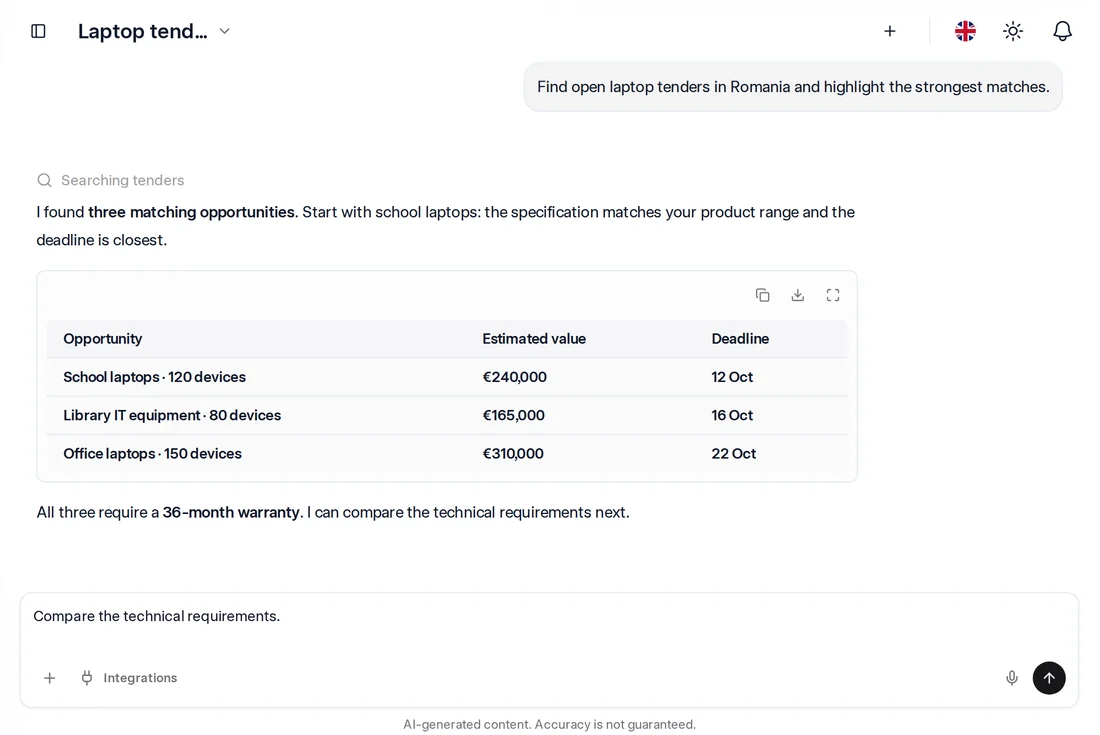Click the Deadline column header
The height and width of the screenshot is (735, 1100).
click(740, 339)
